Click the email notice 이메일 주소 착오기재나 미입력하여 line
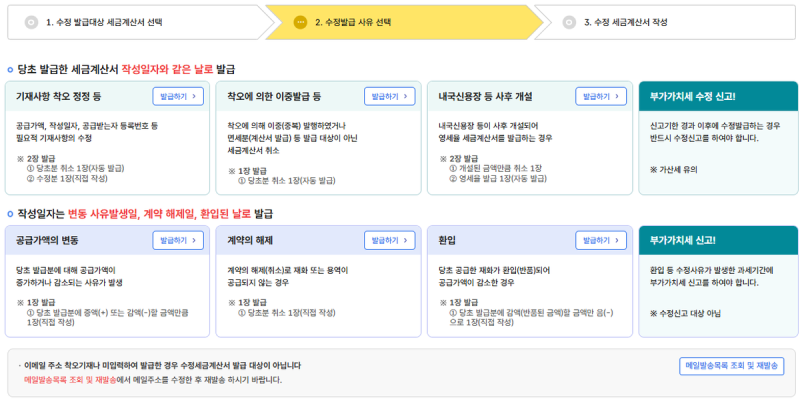800x404 pixels. [x=162, y=366]
